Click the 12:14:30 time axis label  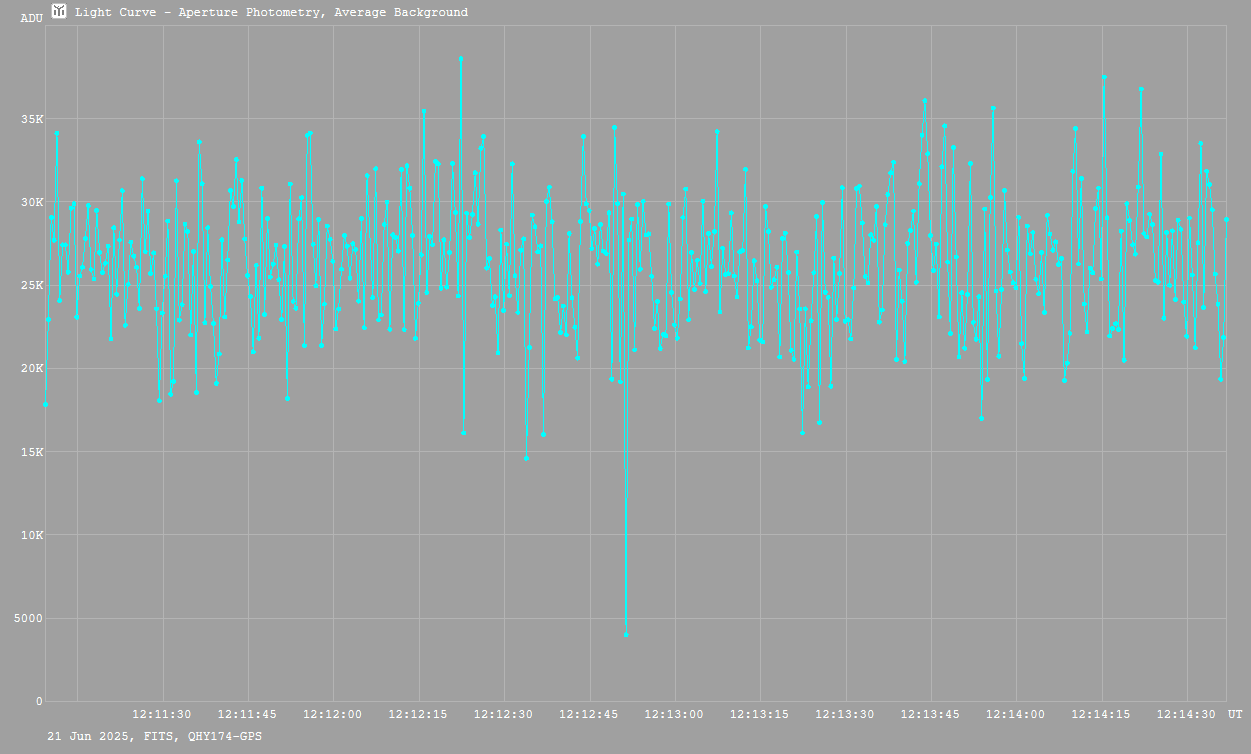(1186, 715)
